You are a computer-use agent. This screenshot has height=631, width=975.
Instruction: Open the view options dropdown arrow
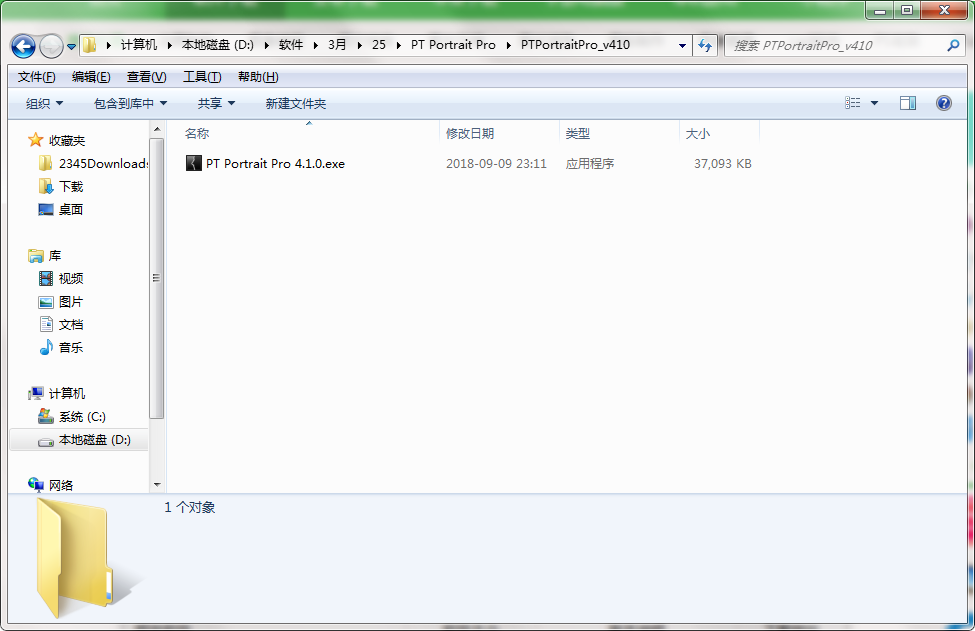pos(874,103)
